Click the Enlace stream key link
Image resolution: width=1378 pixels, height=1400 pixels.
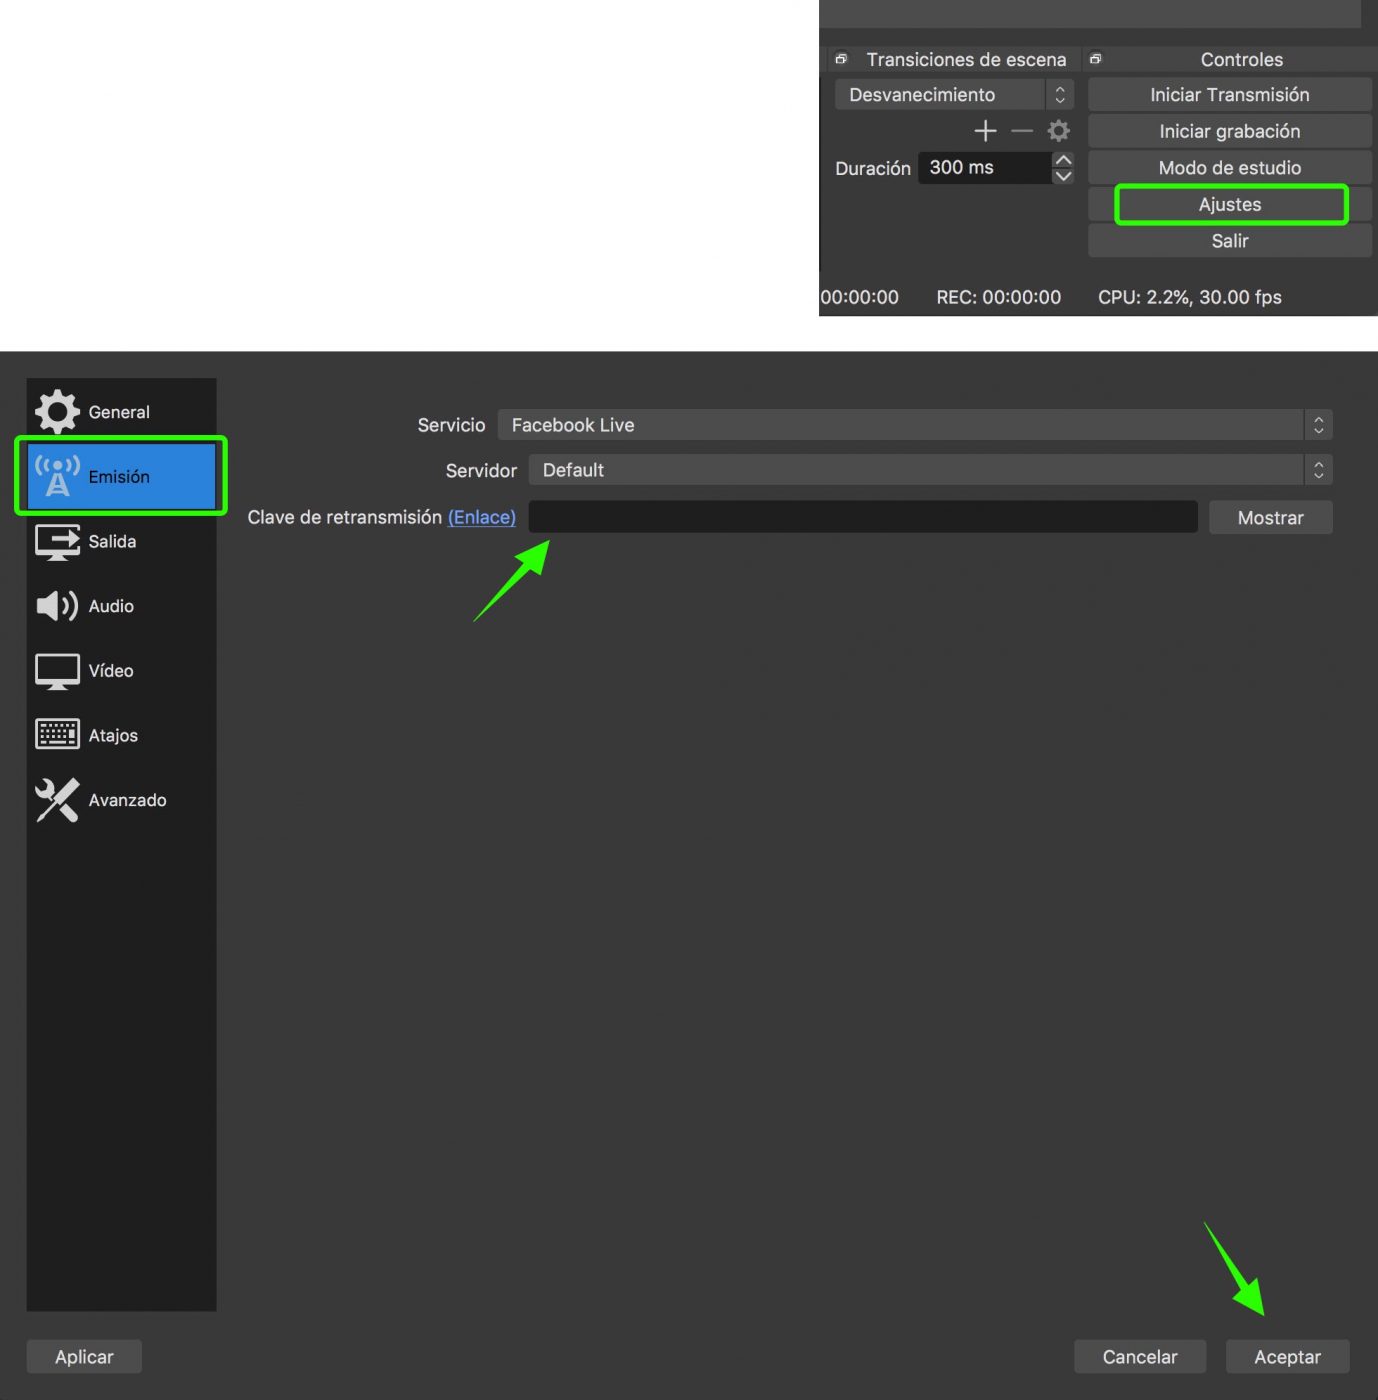[x=482, y=517]
